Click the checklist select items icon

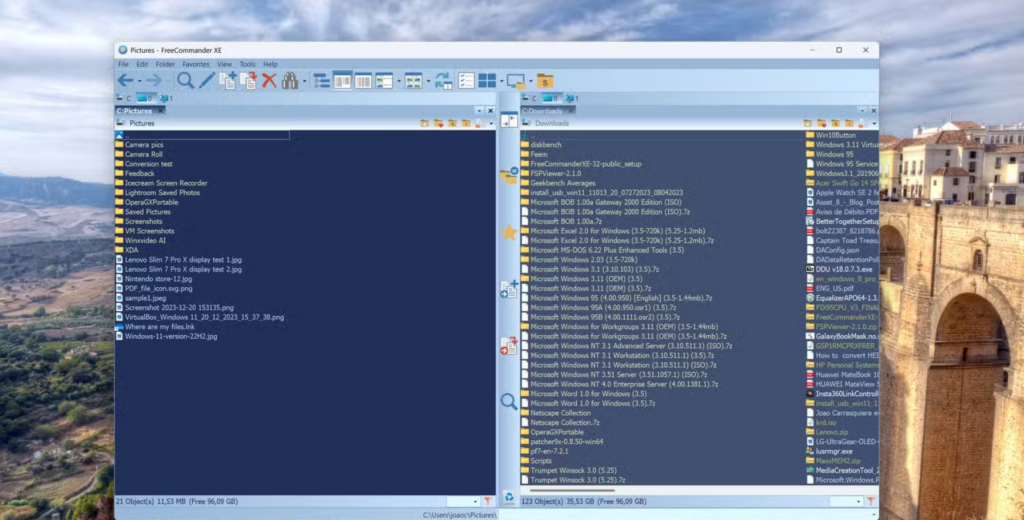(466, 80)
